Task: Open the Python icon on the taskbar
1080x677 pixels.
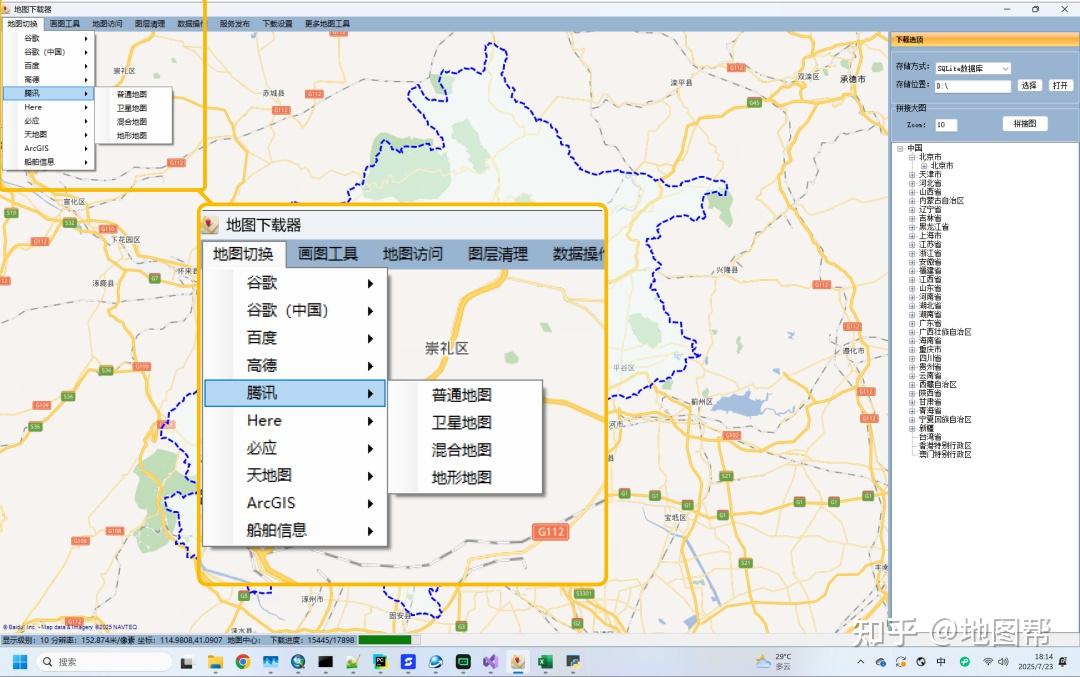Action: point(573,662)
